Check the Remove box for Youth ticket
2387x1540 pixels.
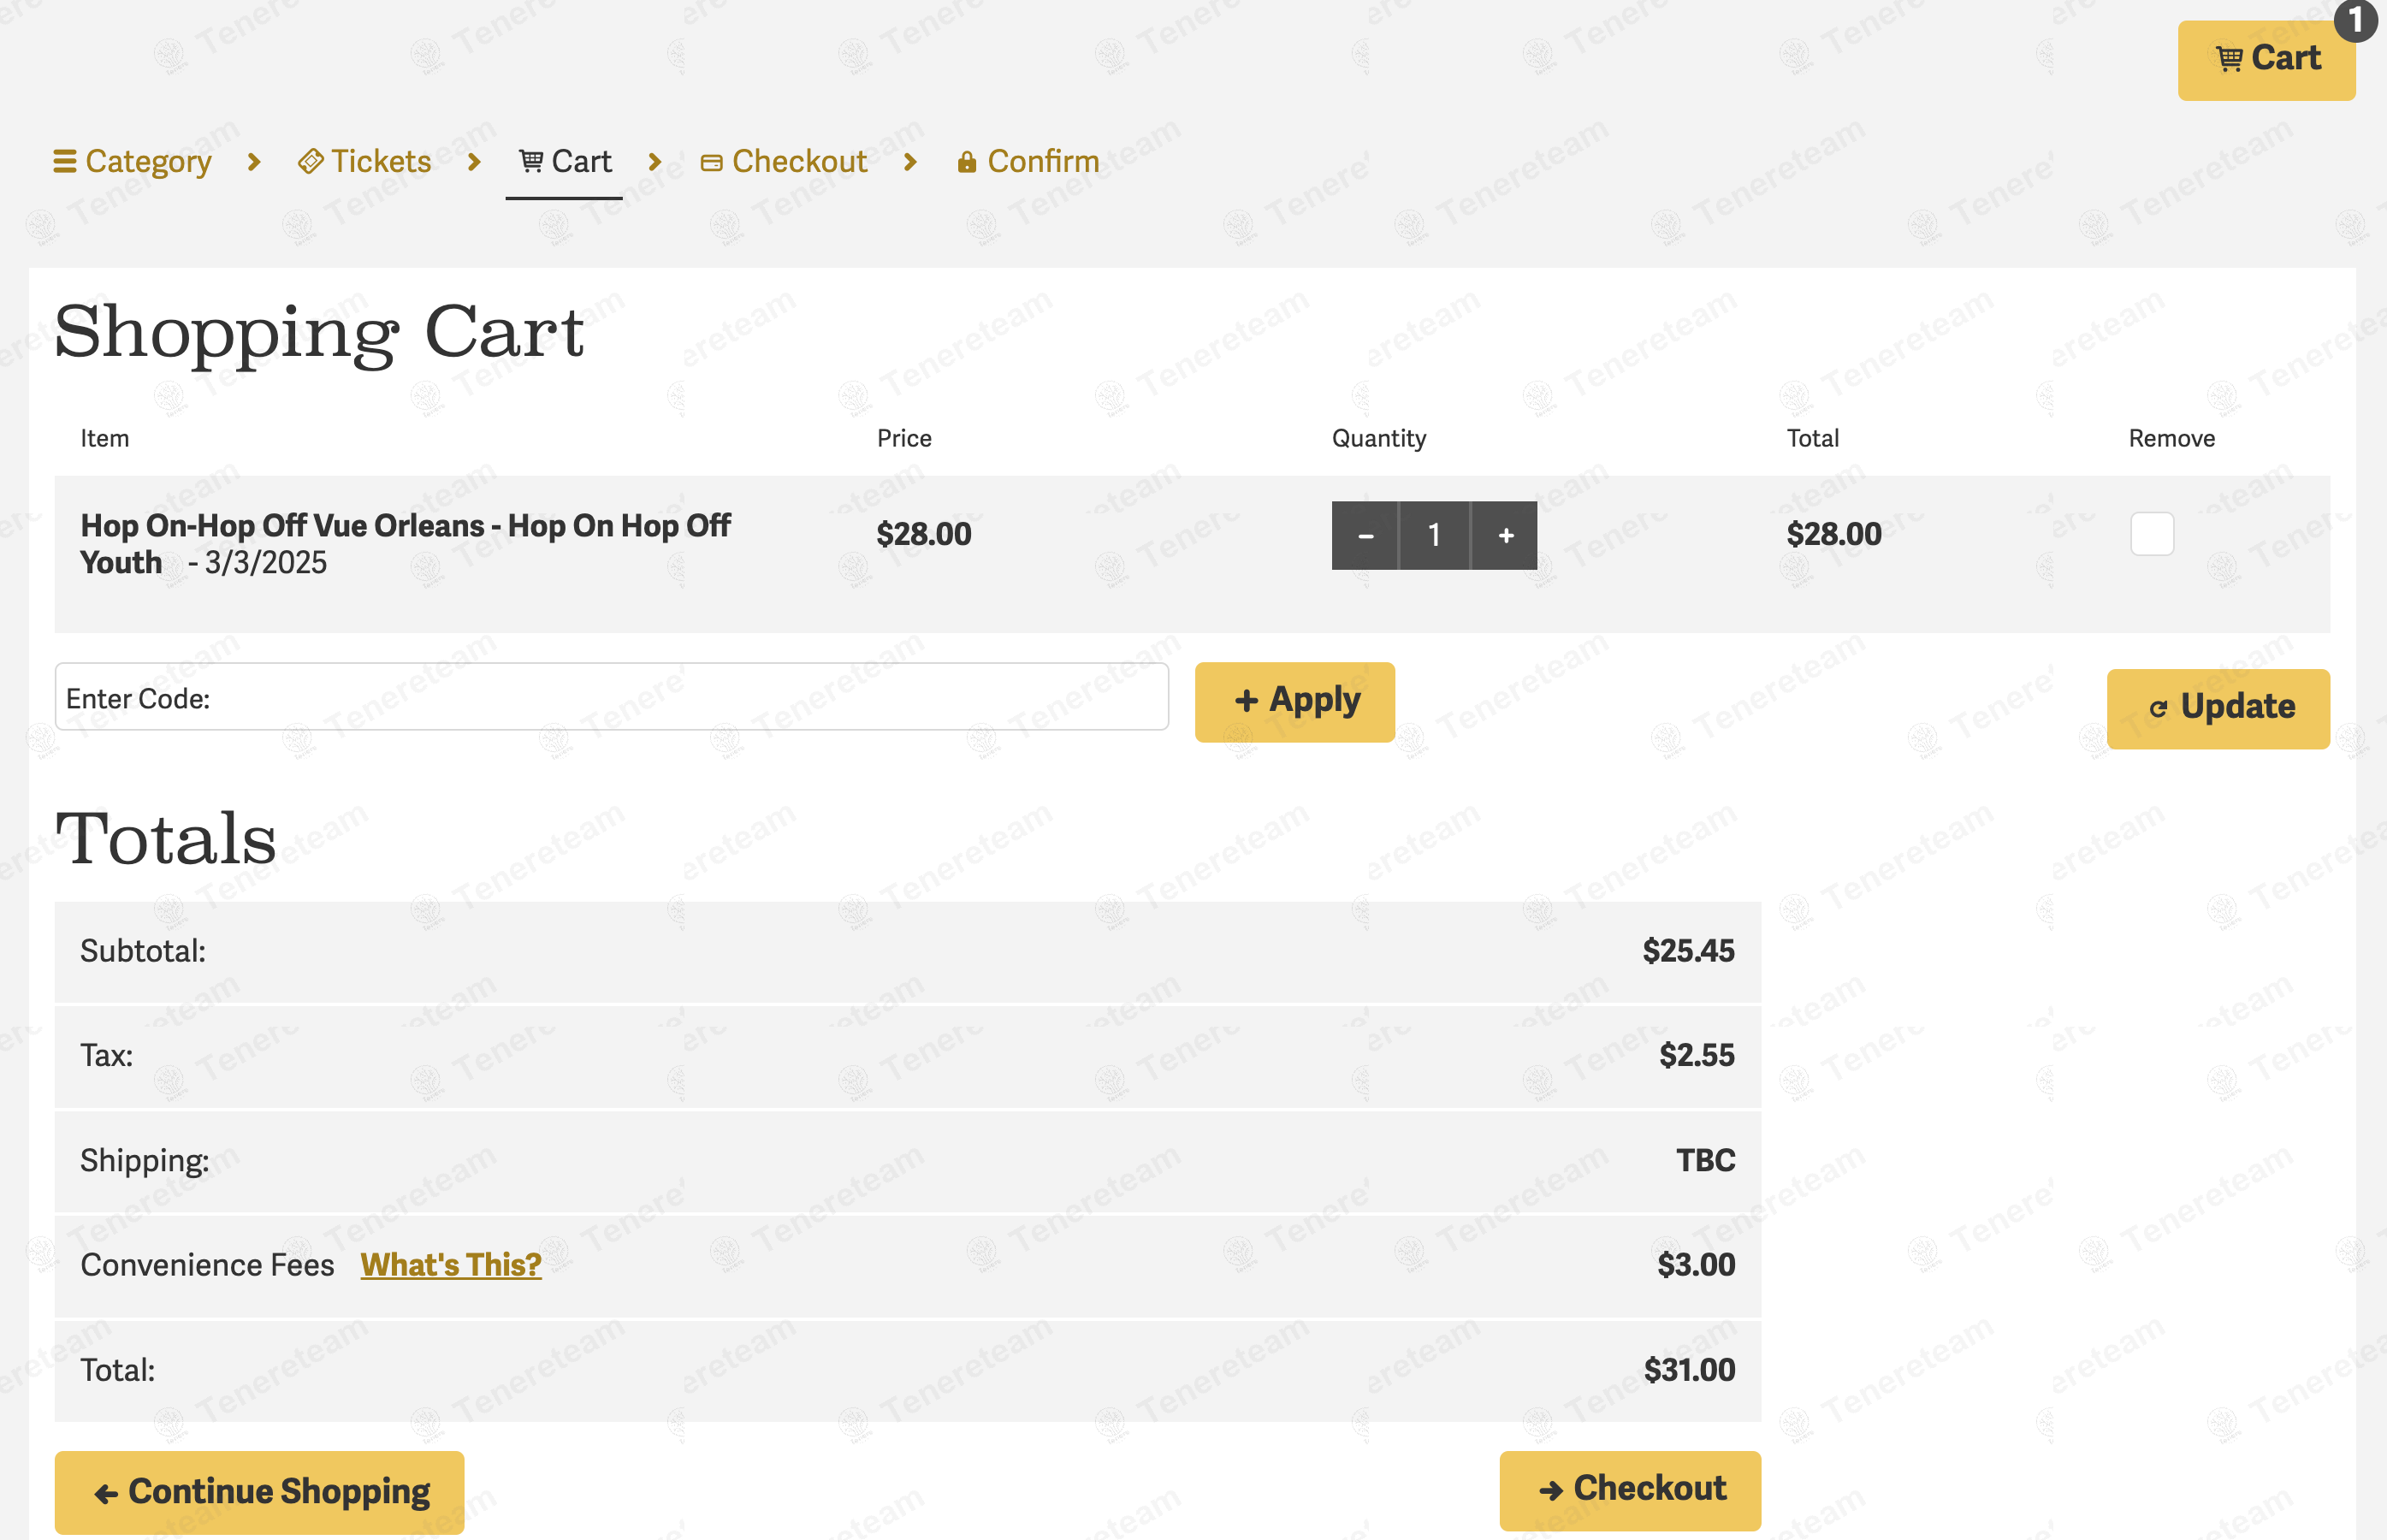coord(2151,534)
